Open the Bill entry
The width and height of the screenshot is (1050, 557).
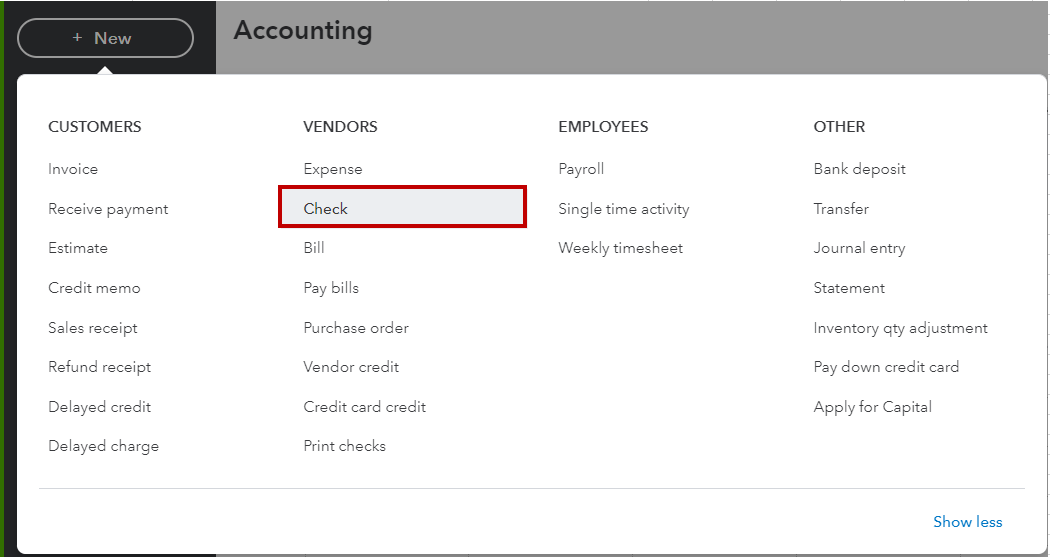[x=314, y=248]
